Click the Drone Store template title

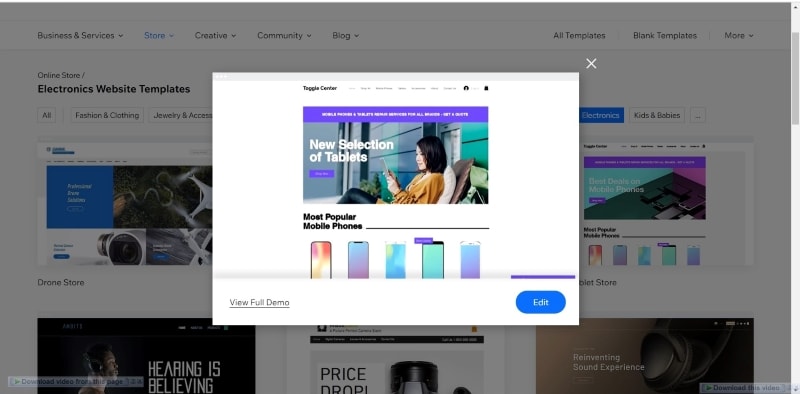[61, 282]
